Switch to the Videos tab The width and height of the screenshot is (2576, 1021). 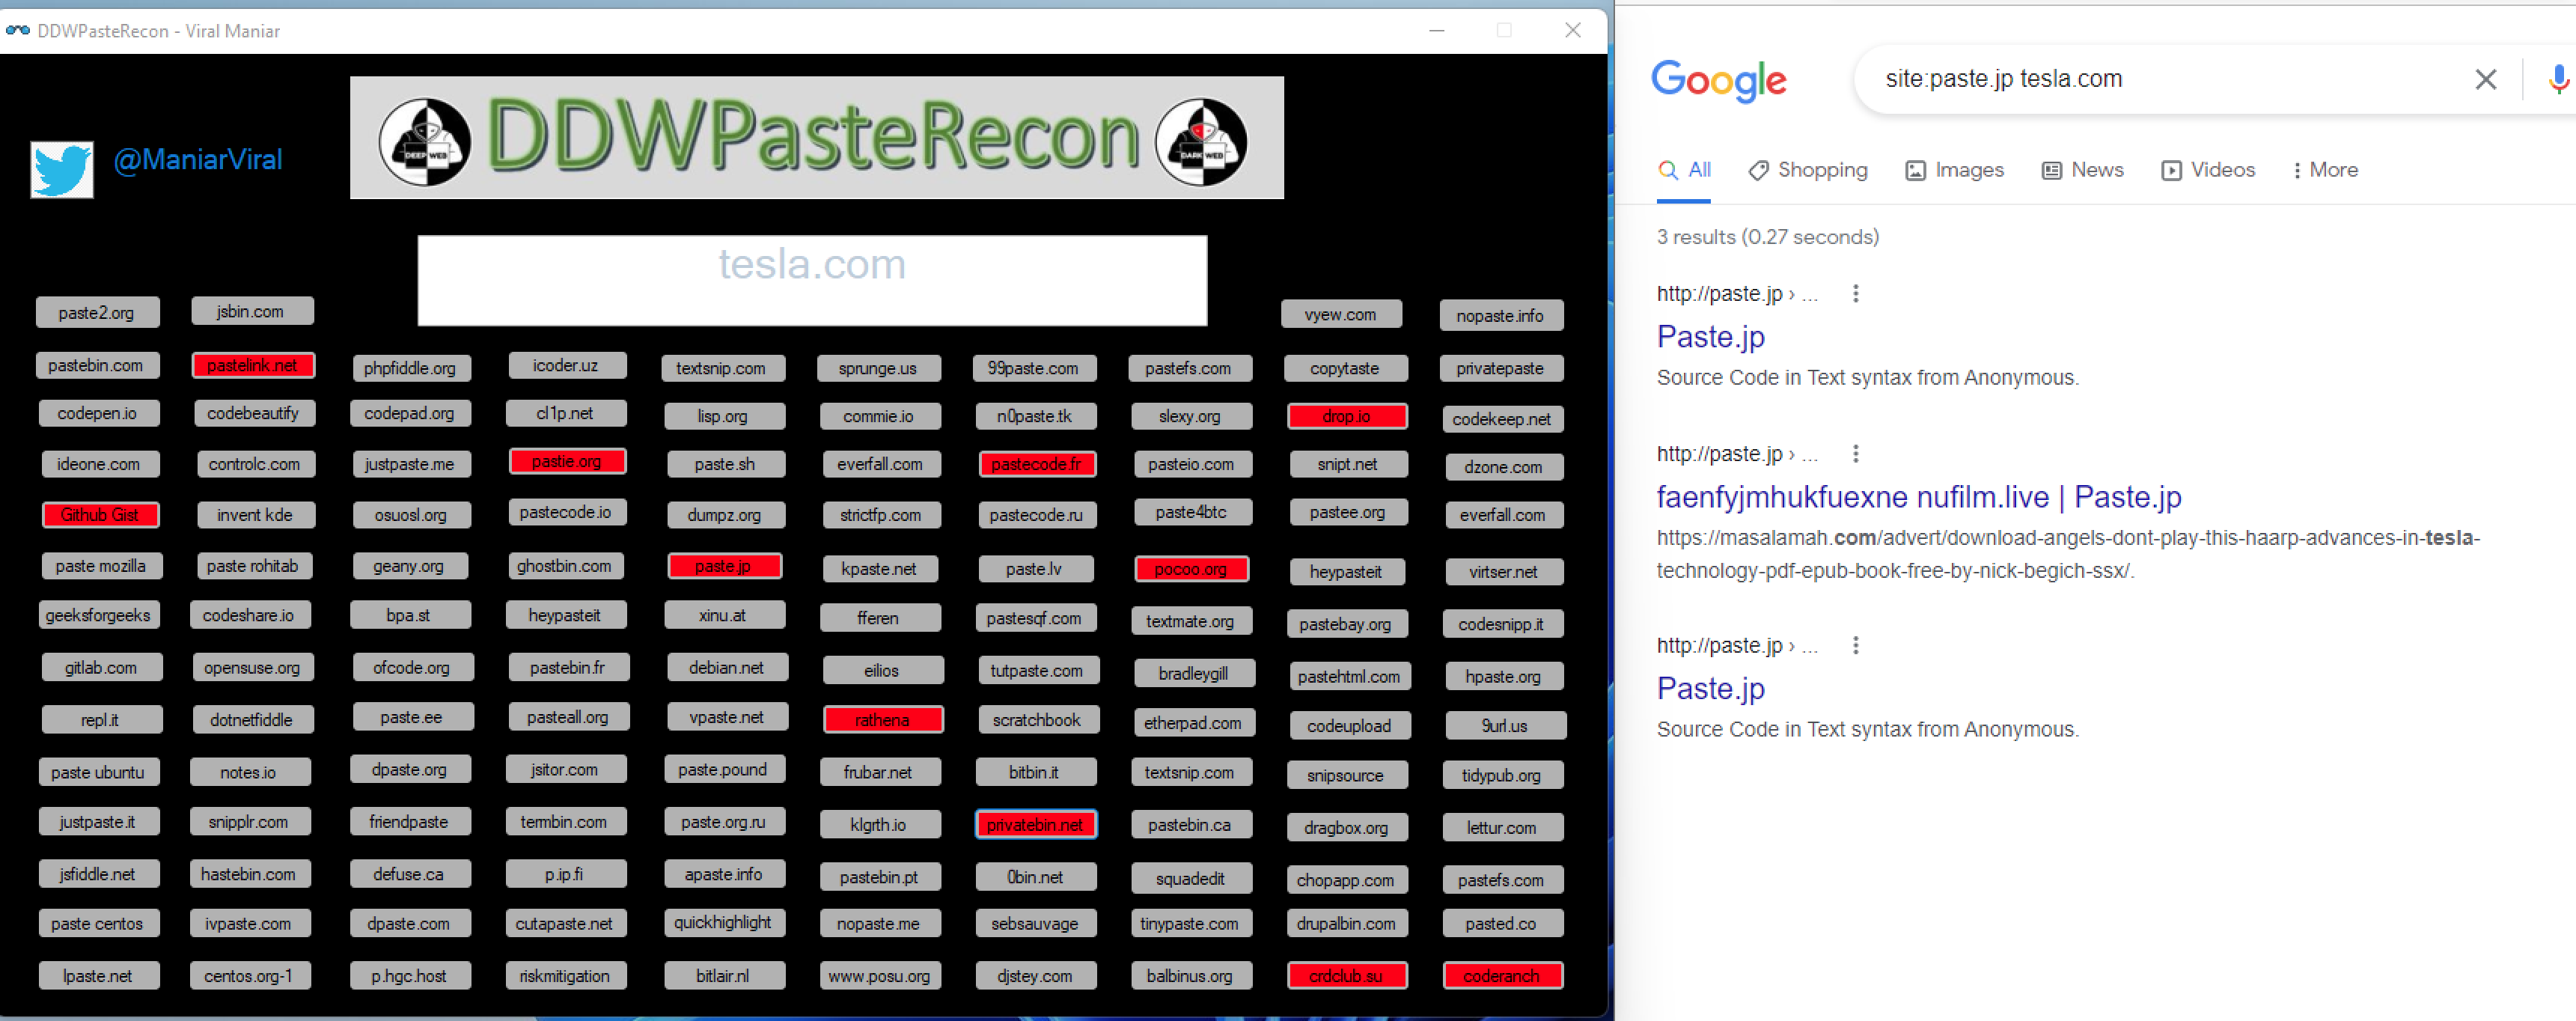pos(2208,170)
